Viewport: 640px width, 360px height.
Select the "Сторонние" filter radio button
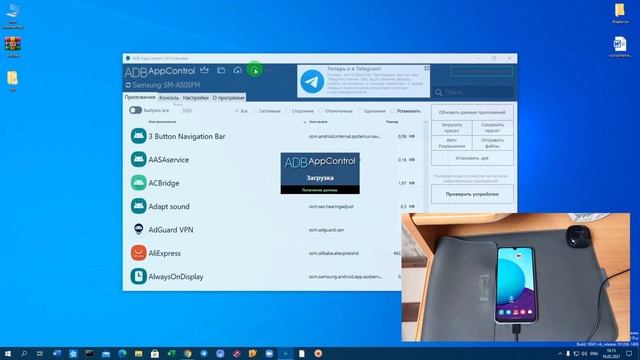288,111
